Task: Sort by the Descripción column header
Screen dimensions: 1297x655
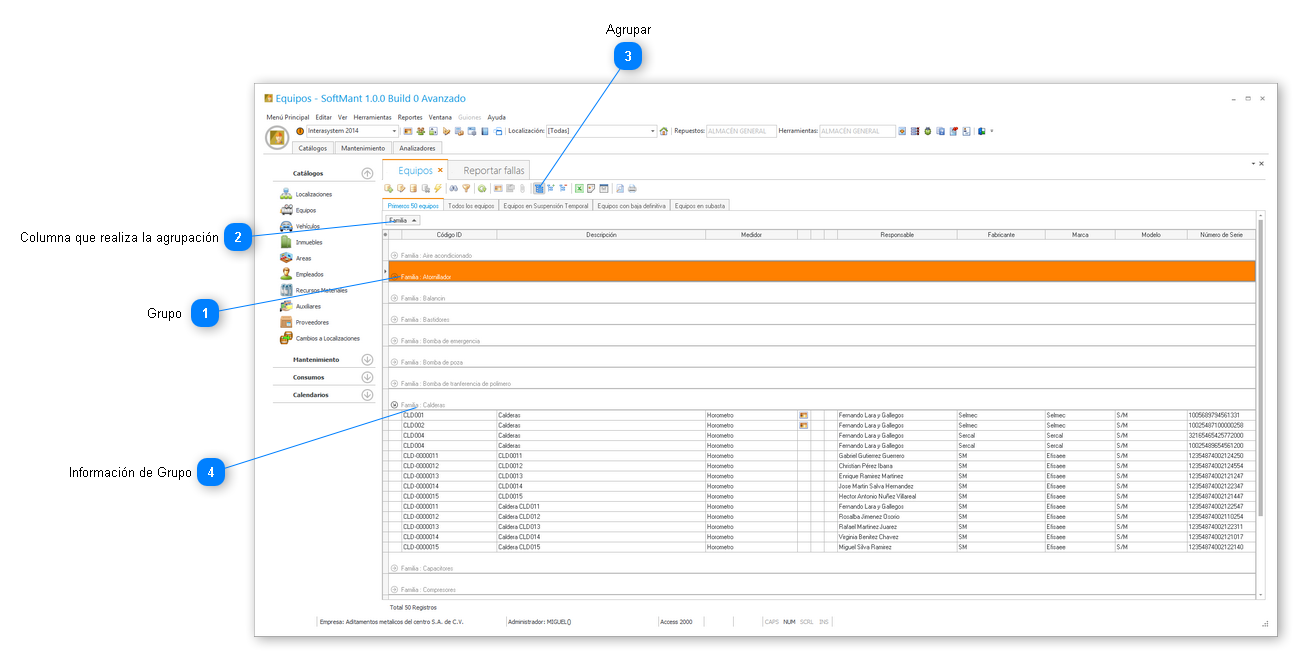Action: (600, 235)
